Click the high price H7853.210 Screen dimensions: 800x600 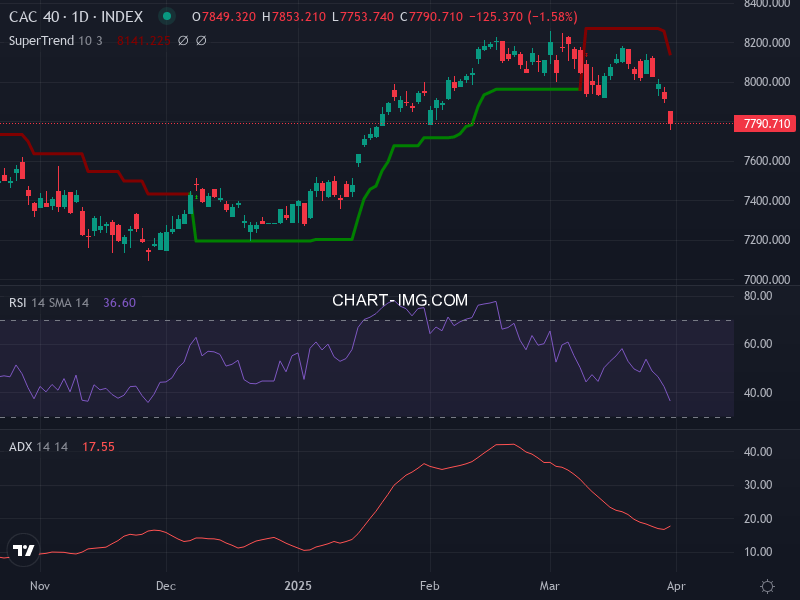(x=293, y=17)
